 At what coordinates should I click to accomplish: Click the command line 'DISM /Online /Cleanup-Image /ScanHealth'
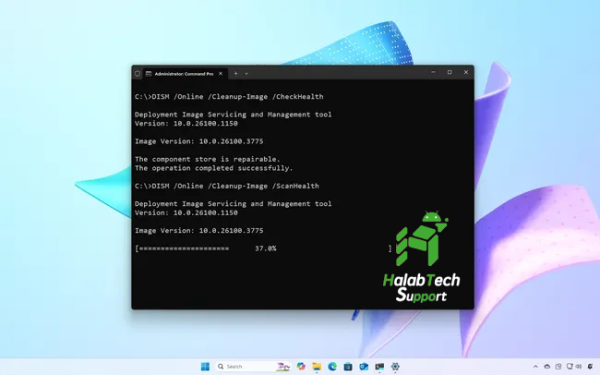coord(227,186)
